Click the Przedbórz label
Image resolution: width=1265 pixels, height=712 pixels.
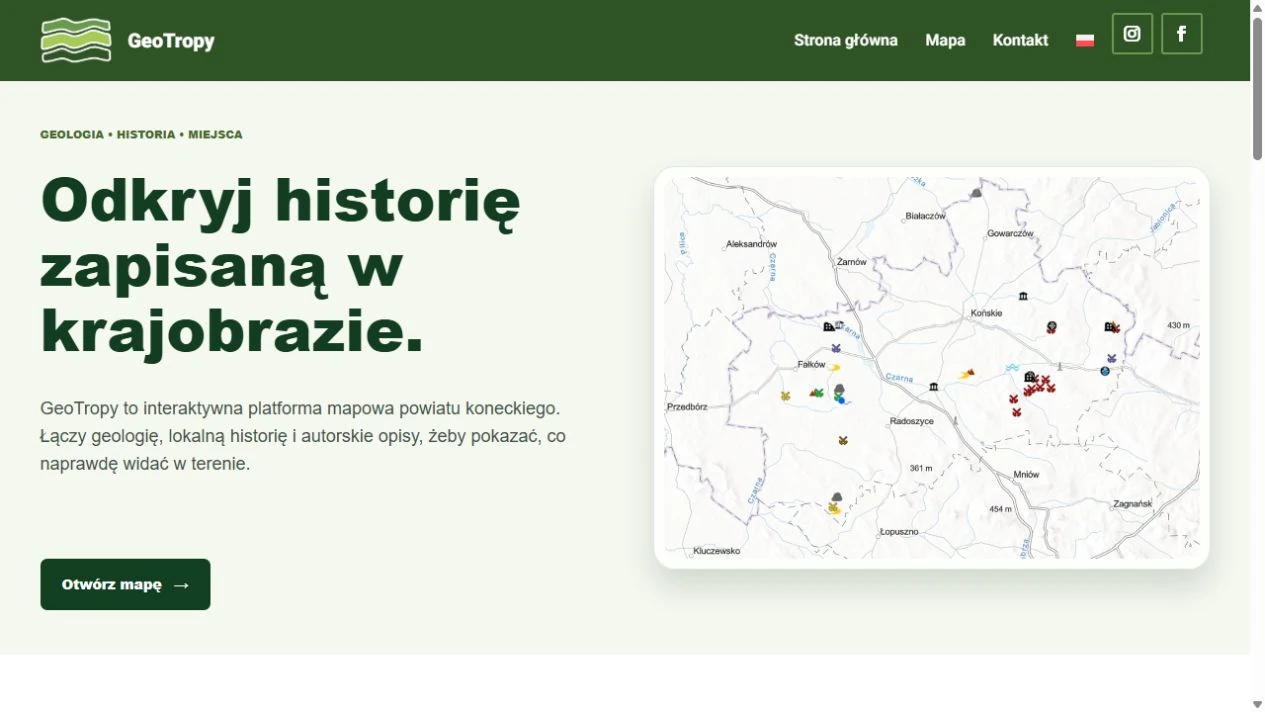point(687,407)
